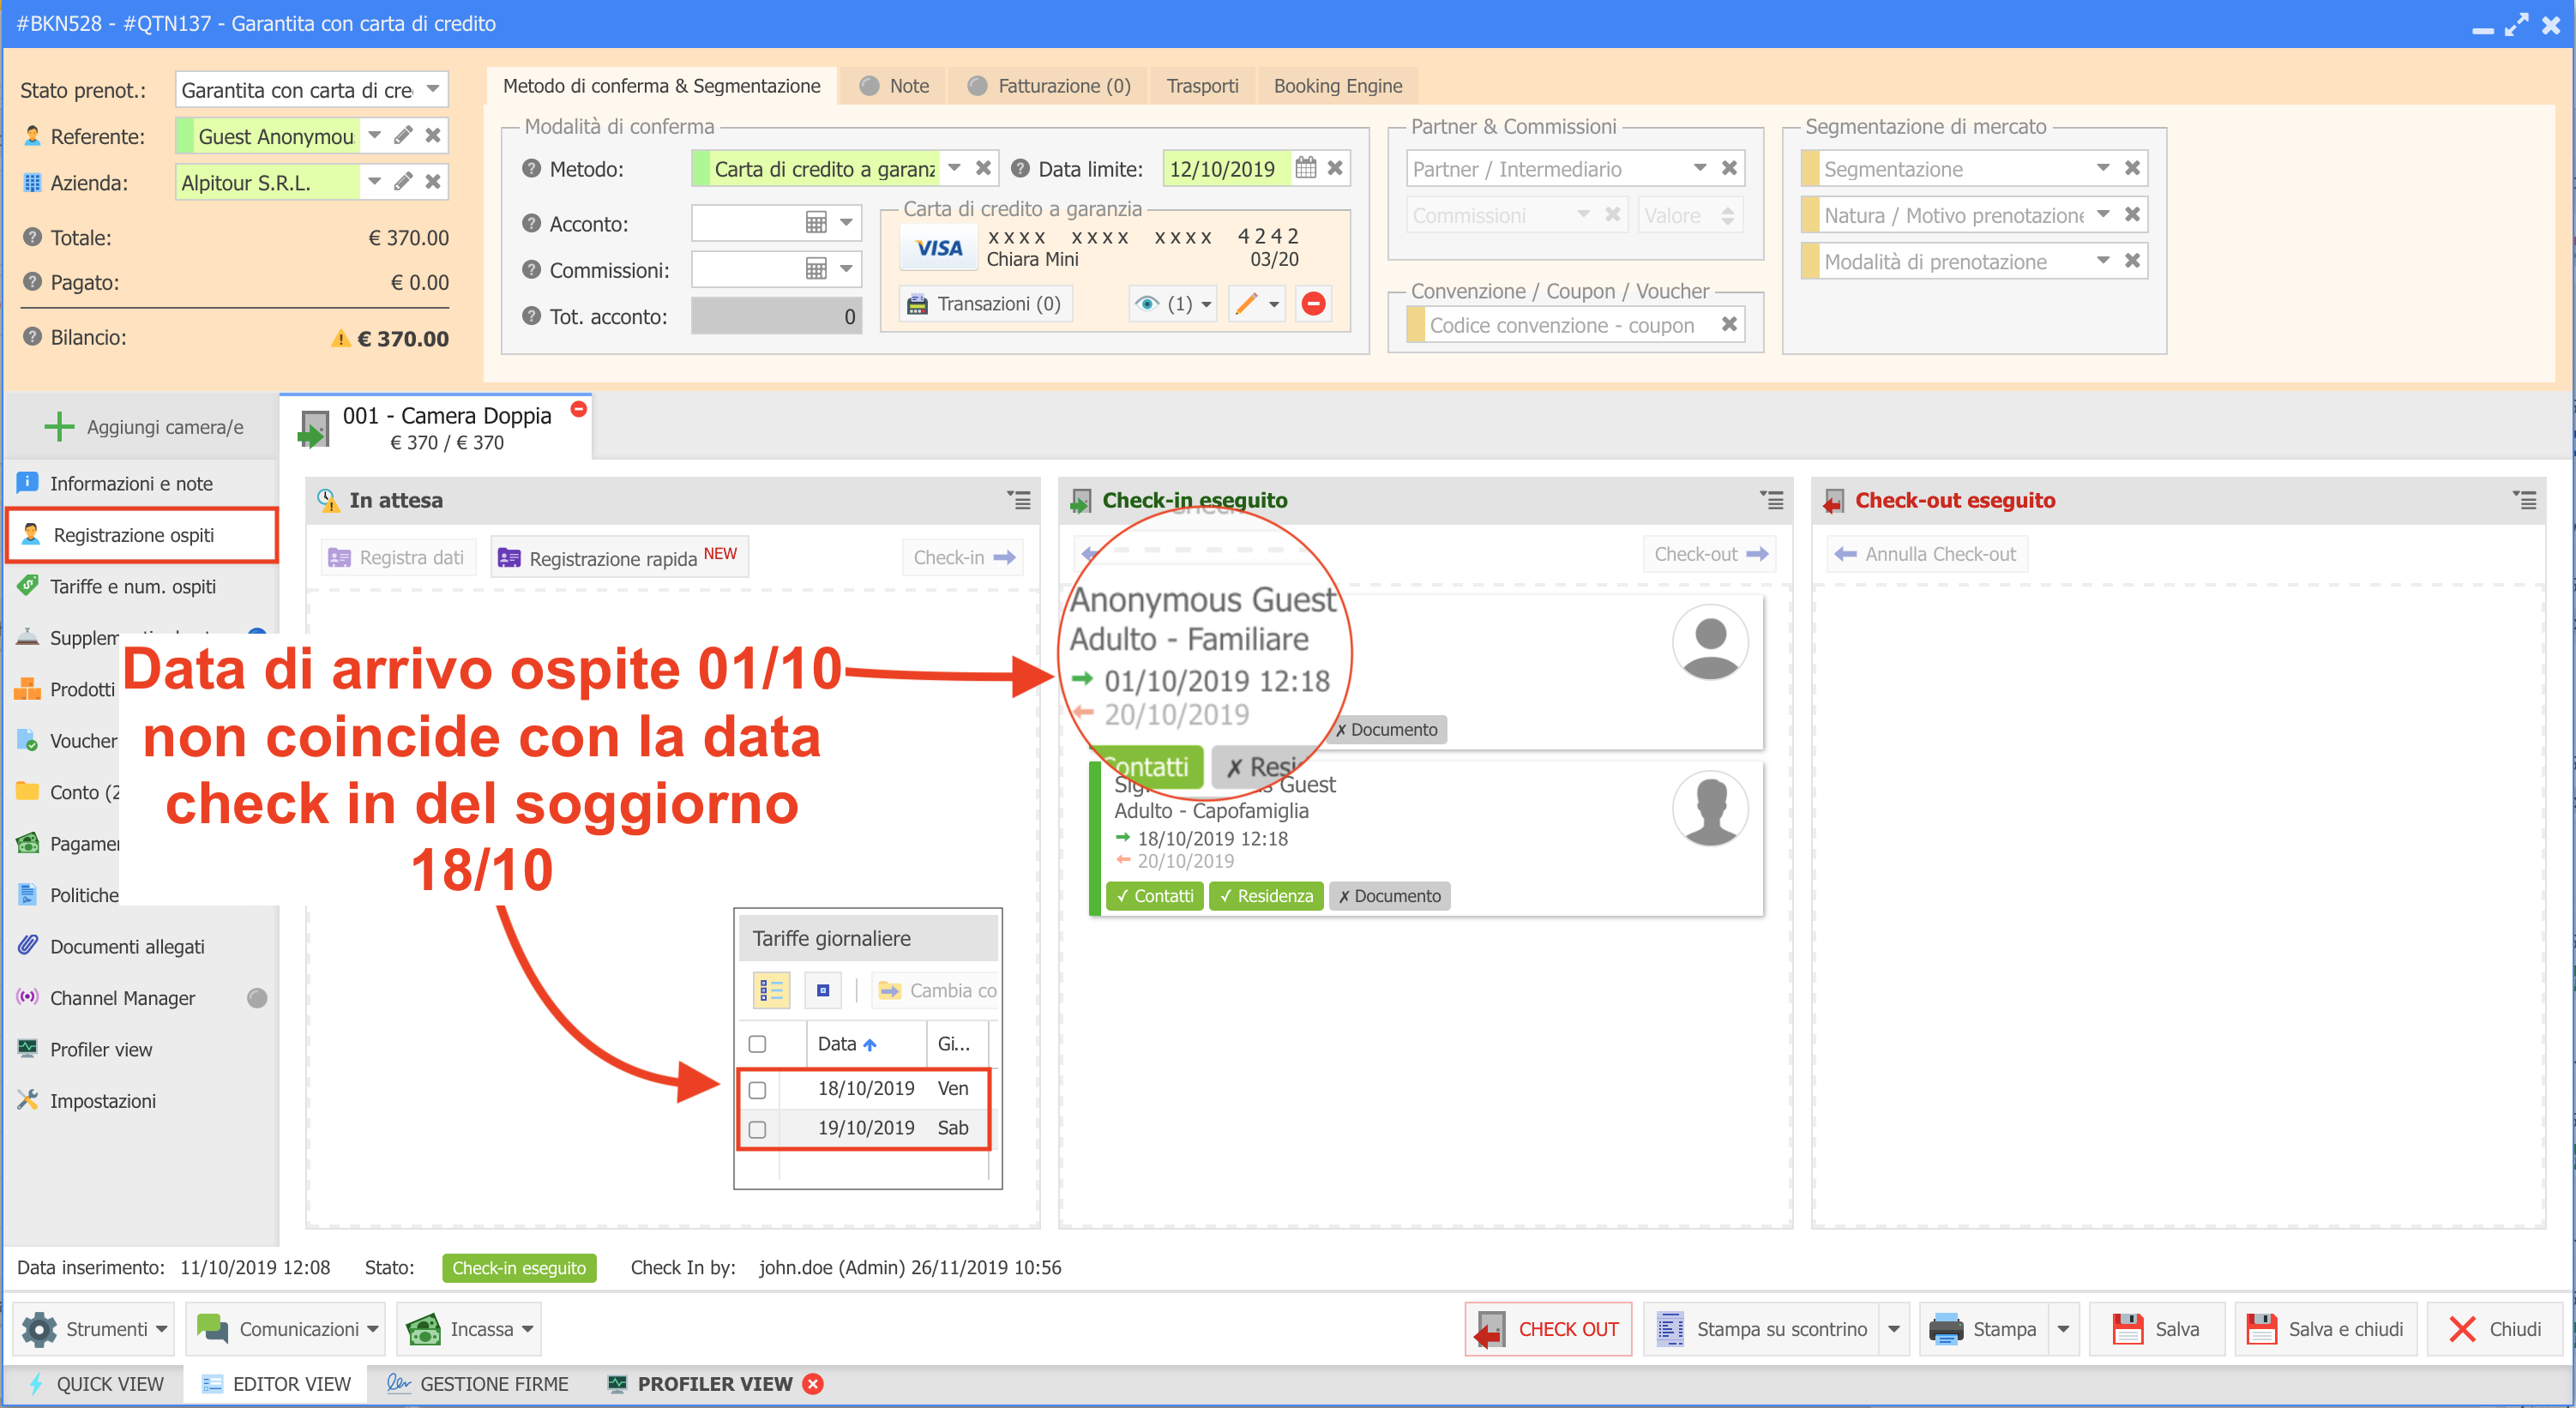Image resolution: width=2576 pixels, height=1408 pixels.
Task: Clear the Modalità di prenotazione field
Action: [2132, 260]
